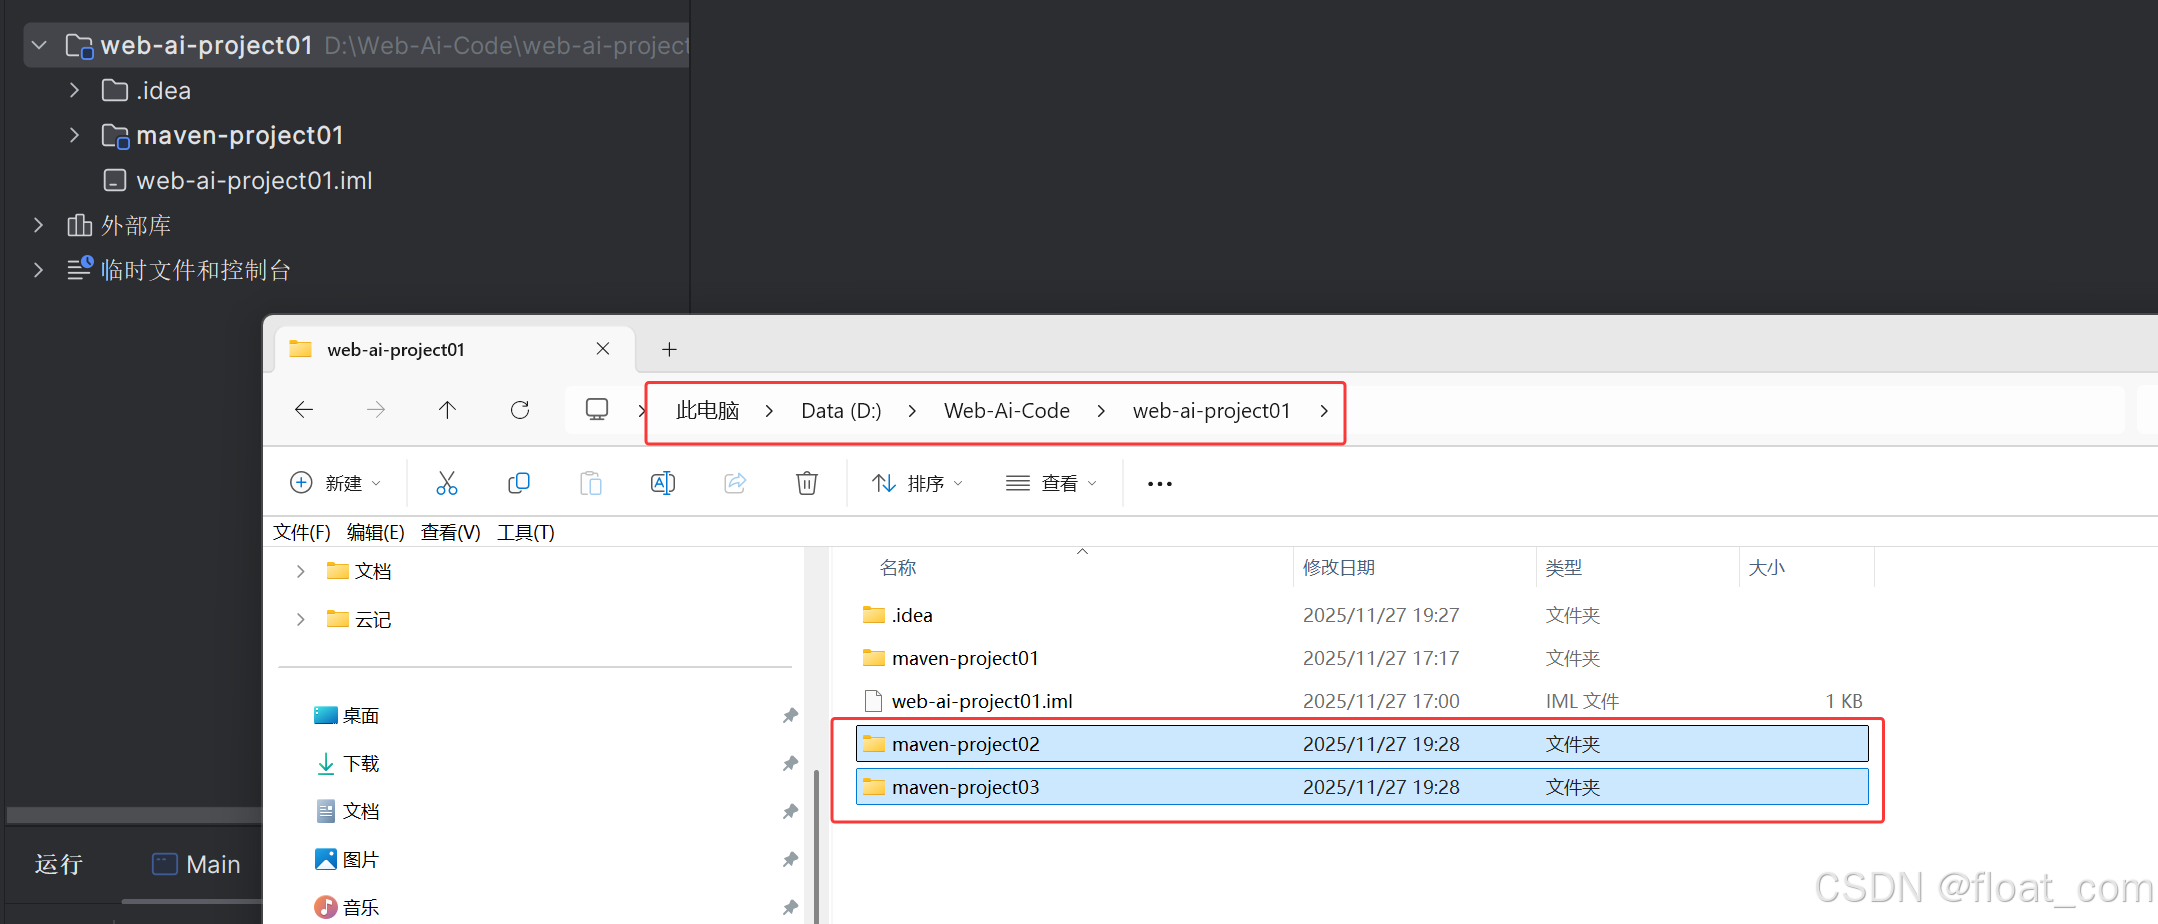Screen dimensions: 2158x924
Task: Click the navigation pane vertical scrollbar
Action: coord(817,846)
